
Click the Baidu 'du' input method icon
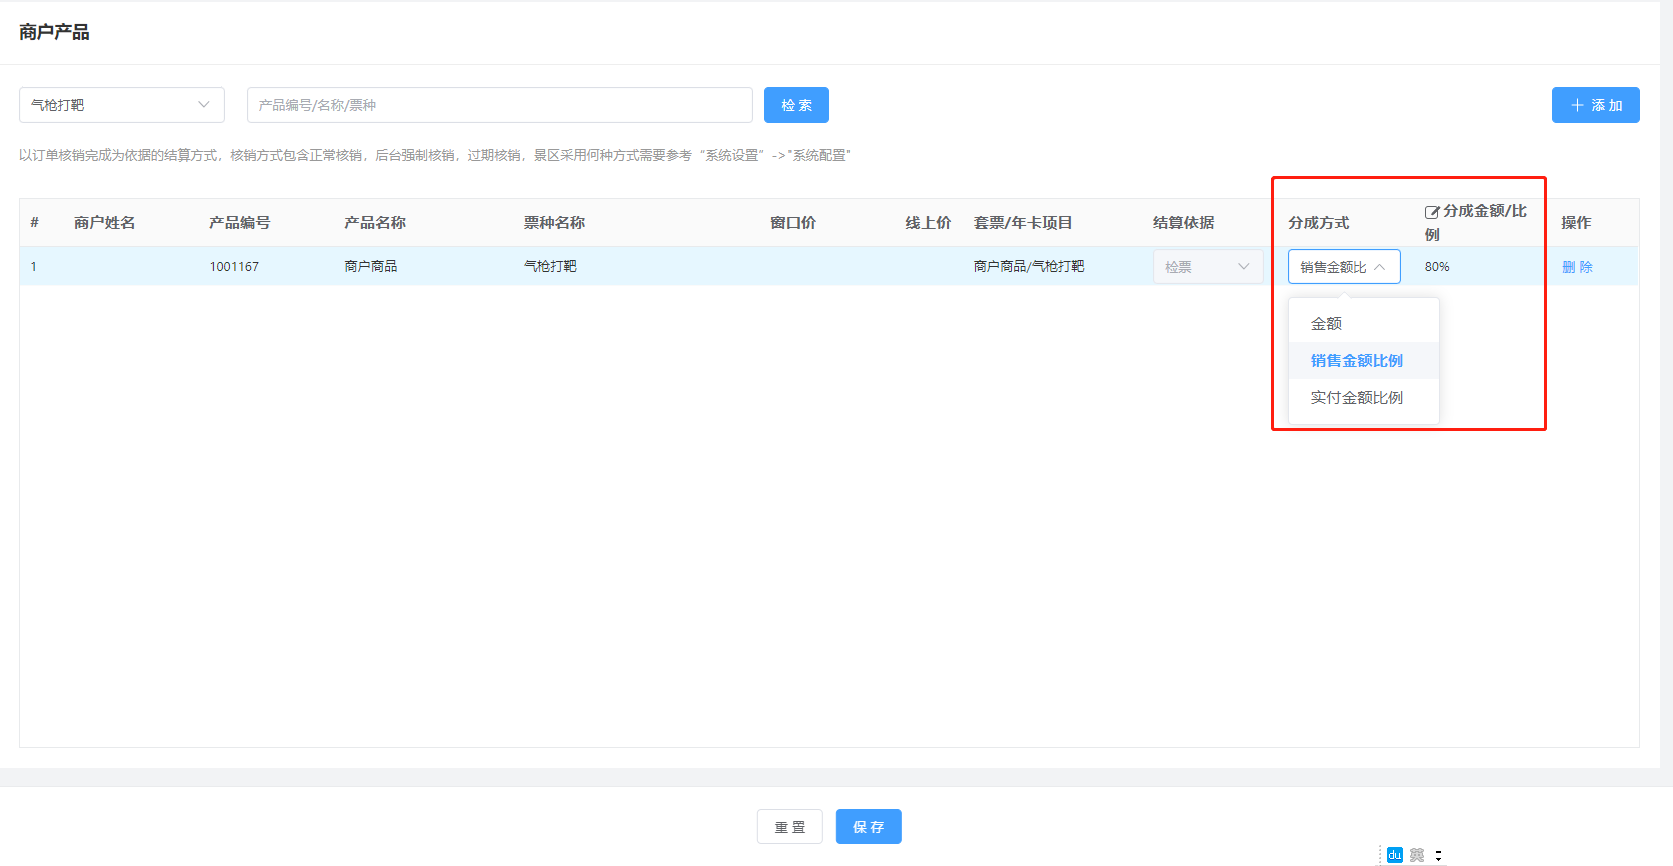1394,855
